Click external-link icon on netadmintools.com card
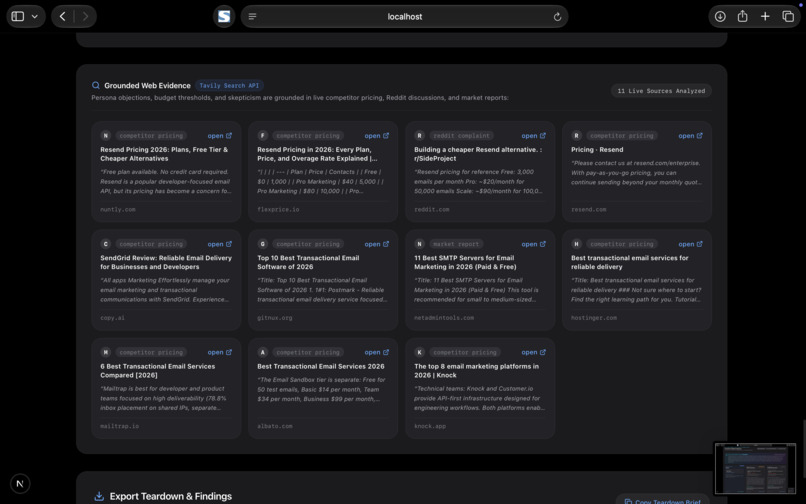The height and width of the screenshot is (504, 806). 543,244
